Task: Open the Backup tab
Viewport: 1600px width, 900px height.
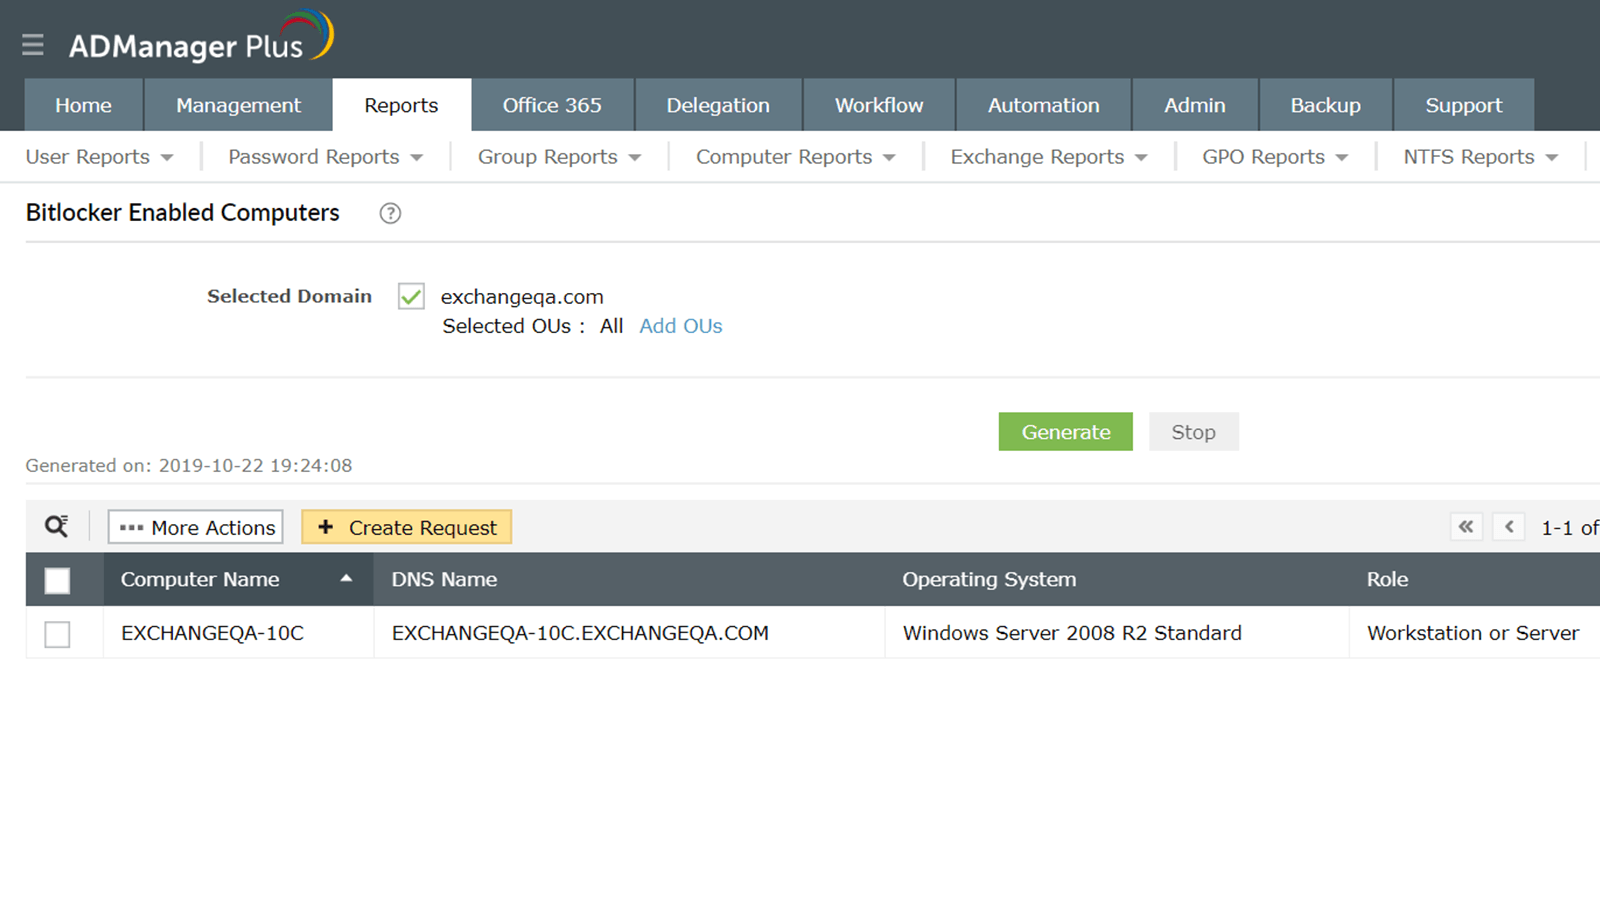Action: pyautogui.click(x=1326, y=105)
